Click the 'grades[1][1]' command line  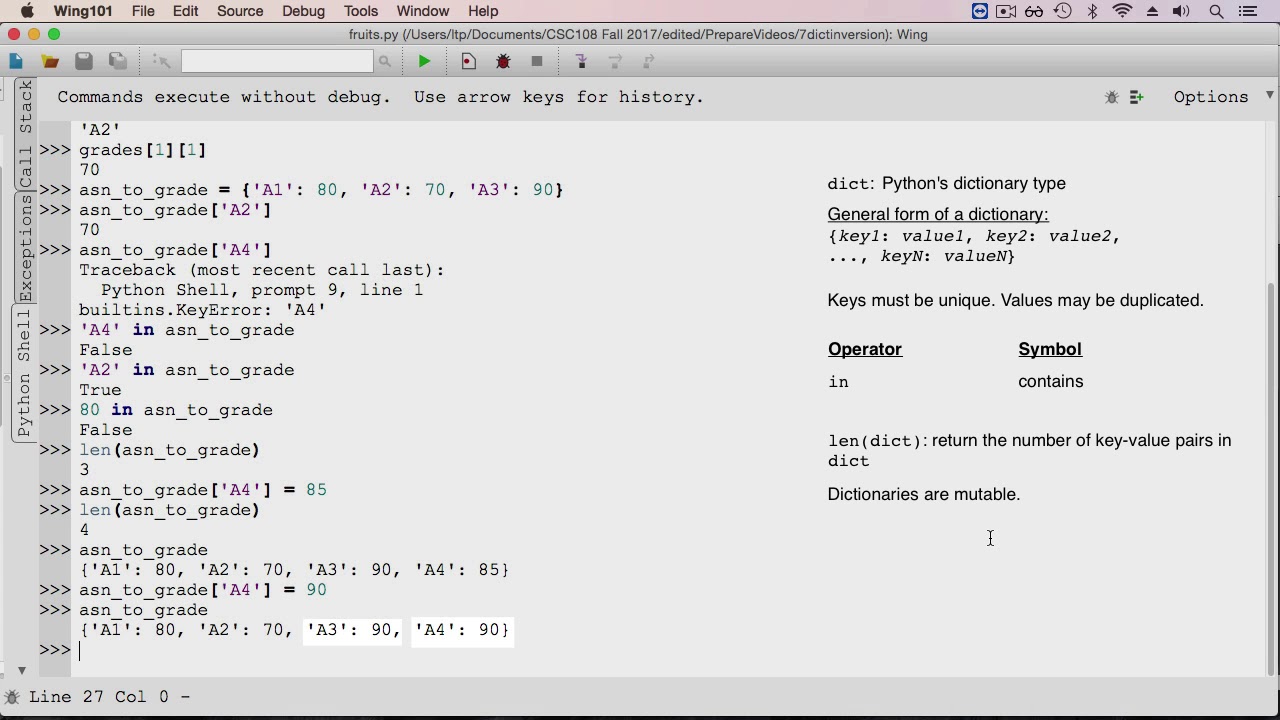point(143,150)
